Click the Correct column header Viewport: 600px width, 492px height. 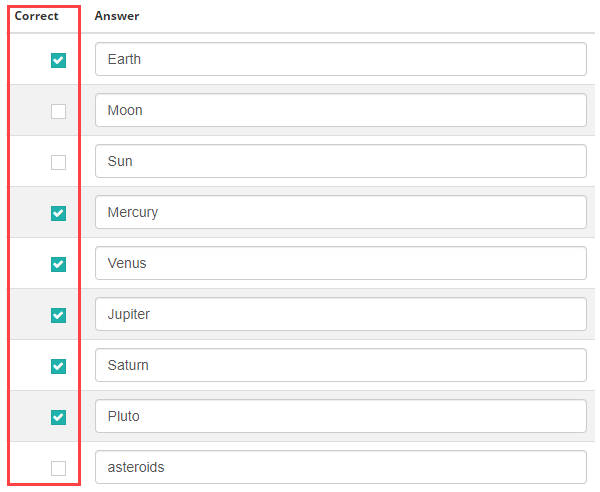36,16
